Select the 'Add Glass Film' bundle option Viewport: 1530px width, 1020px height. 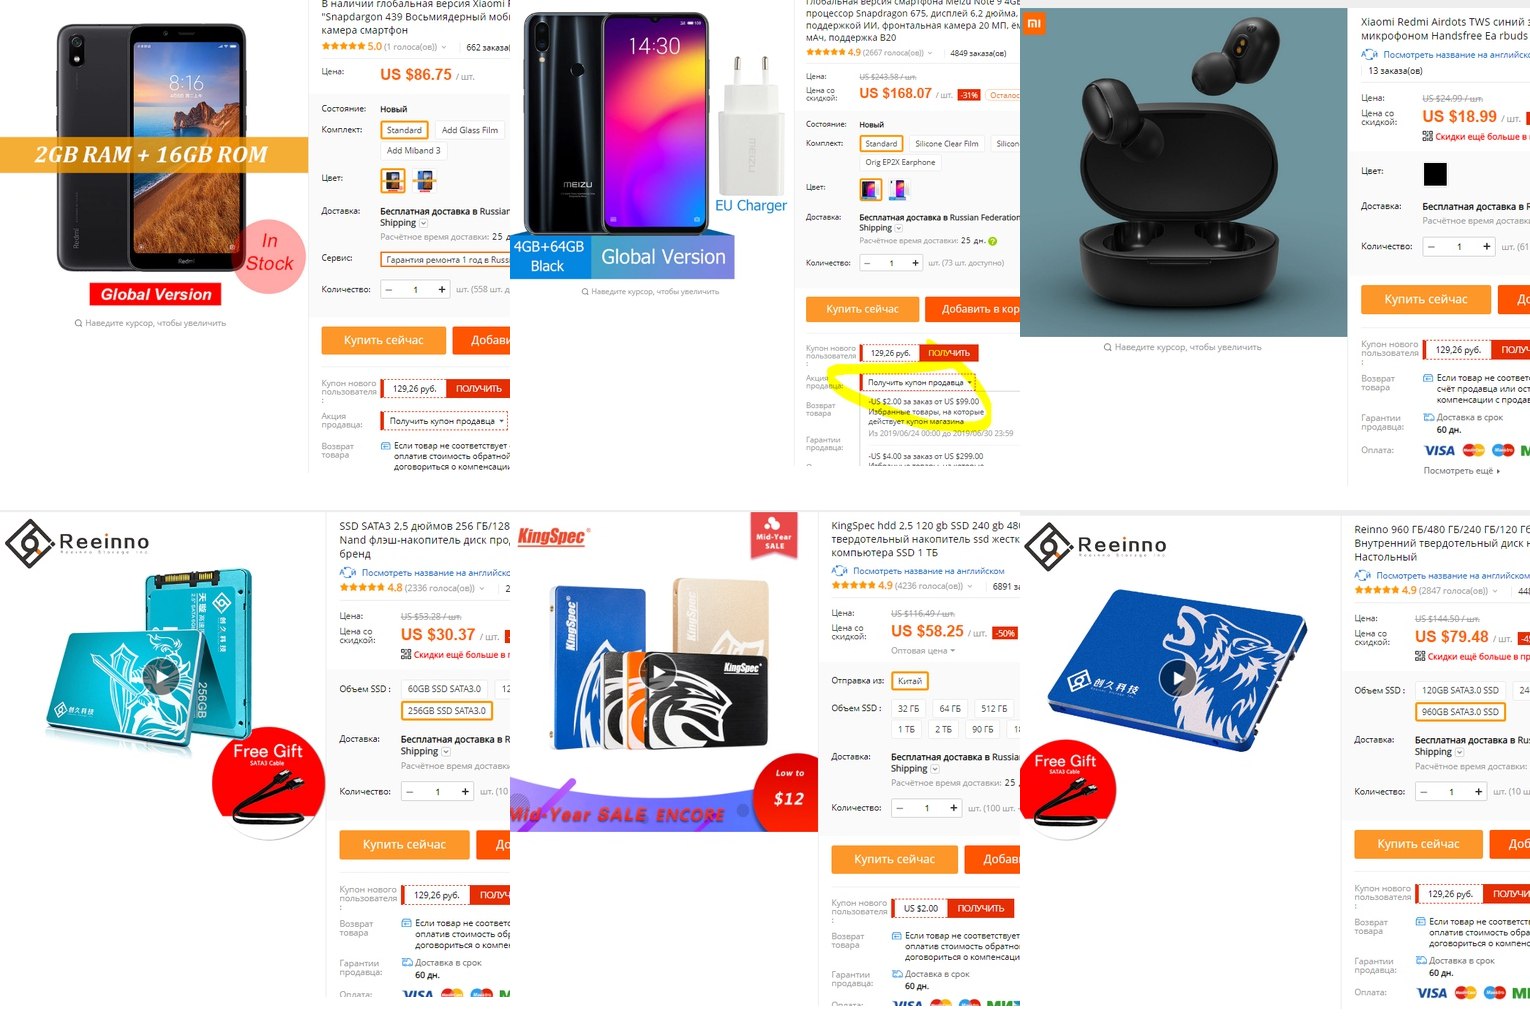pyautogui.click(x=470, y=130)
